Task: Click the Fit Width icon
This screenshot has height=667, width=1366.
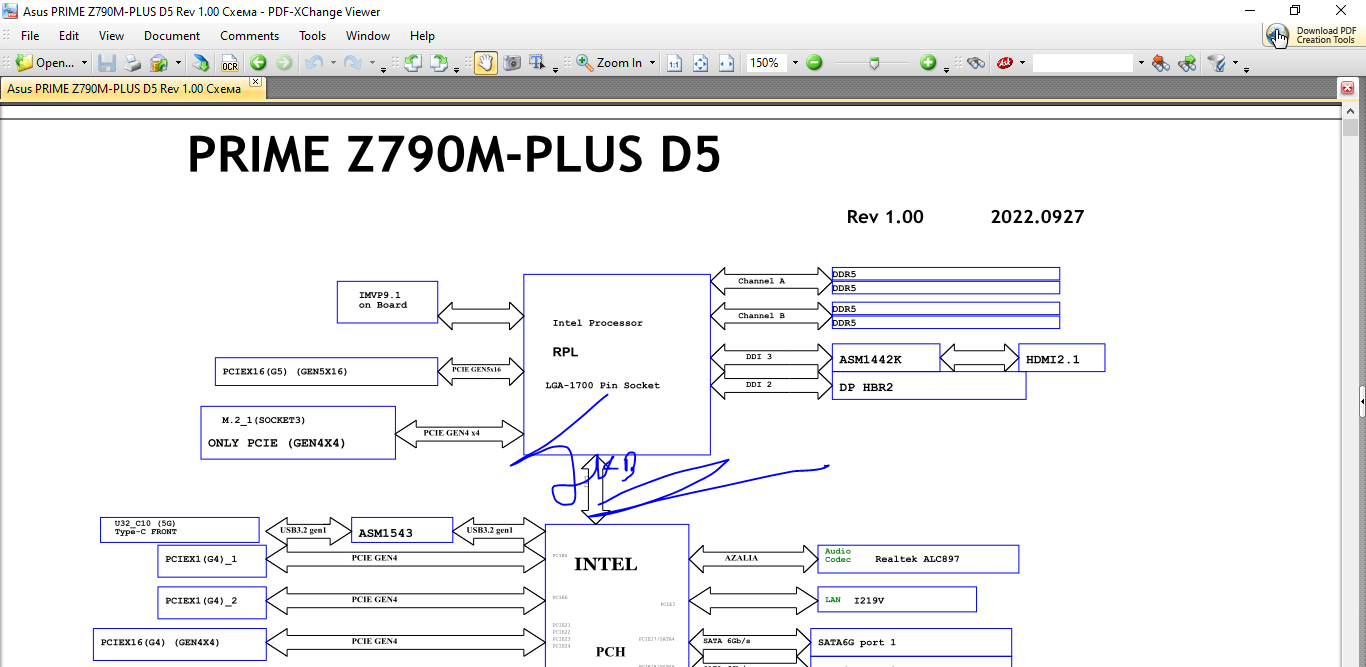Action: (726, 63)
